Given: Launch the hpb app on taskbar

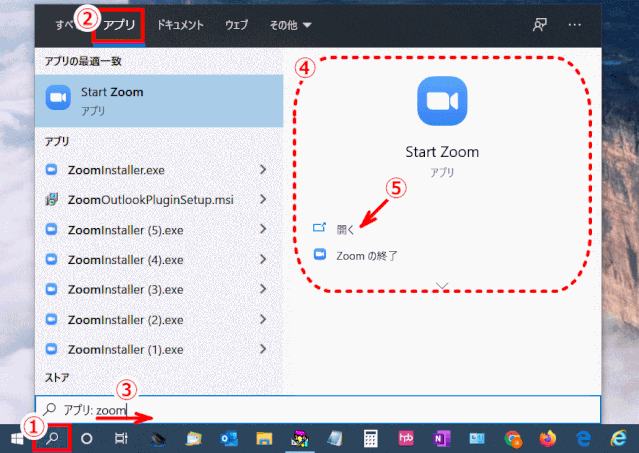Looking at the screenshot, I should pos(406,438).
